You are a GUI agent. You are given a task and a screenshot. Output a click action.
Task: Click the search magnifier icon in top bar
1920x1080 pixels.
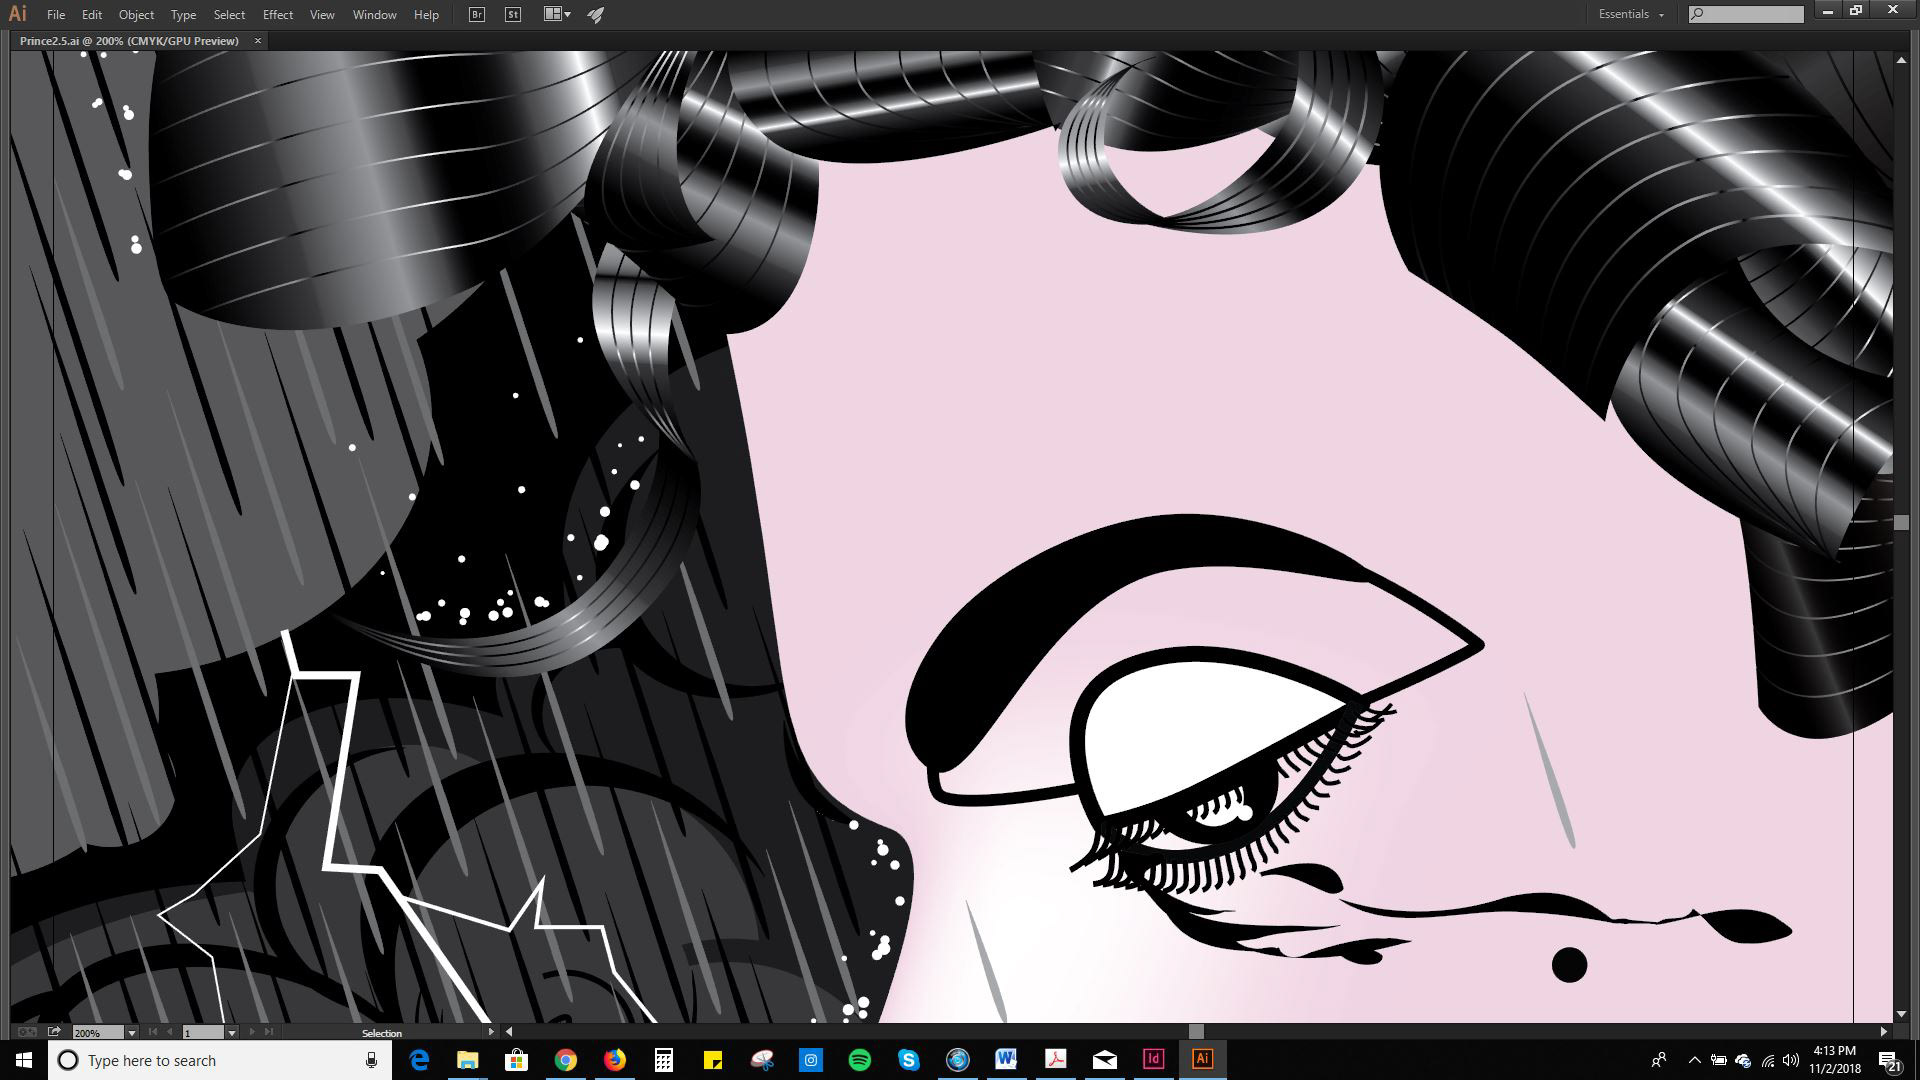[x=1697, y=14]
